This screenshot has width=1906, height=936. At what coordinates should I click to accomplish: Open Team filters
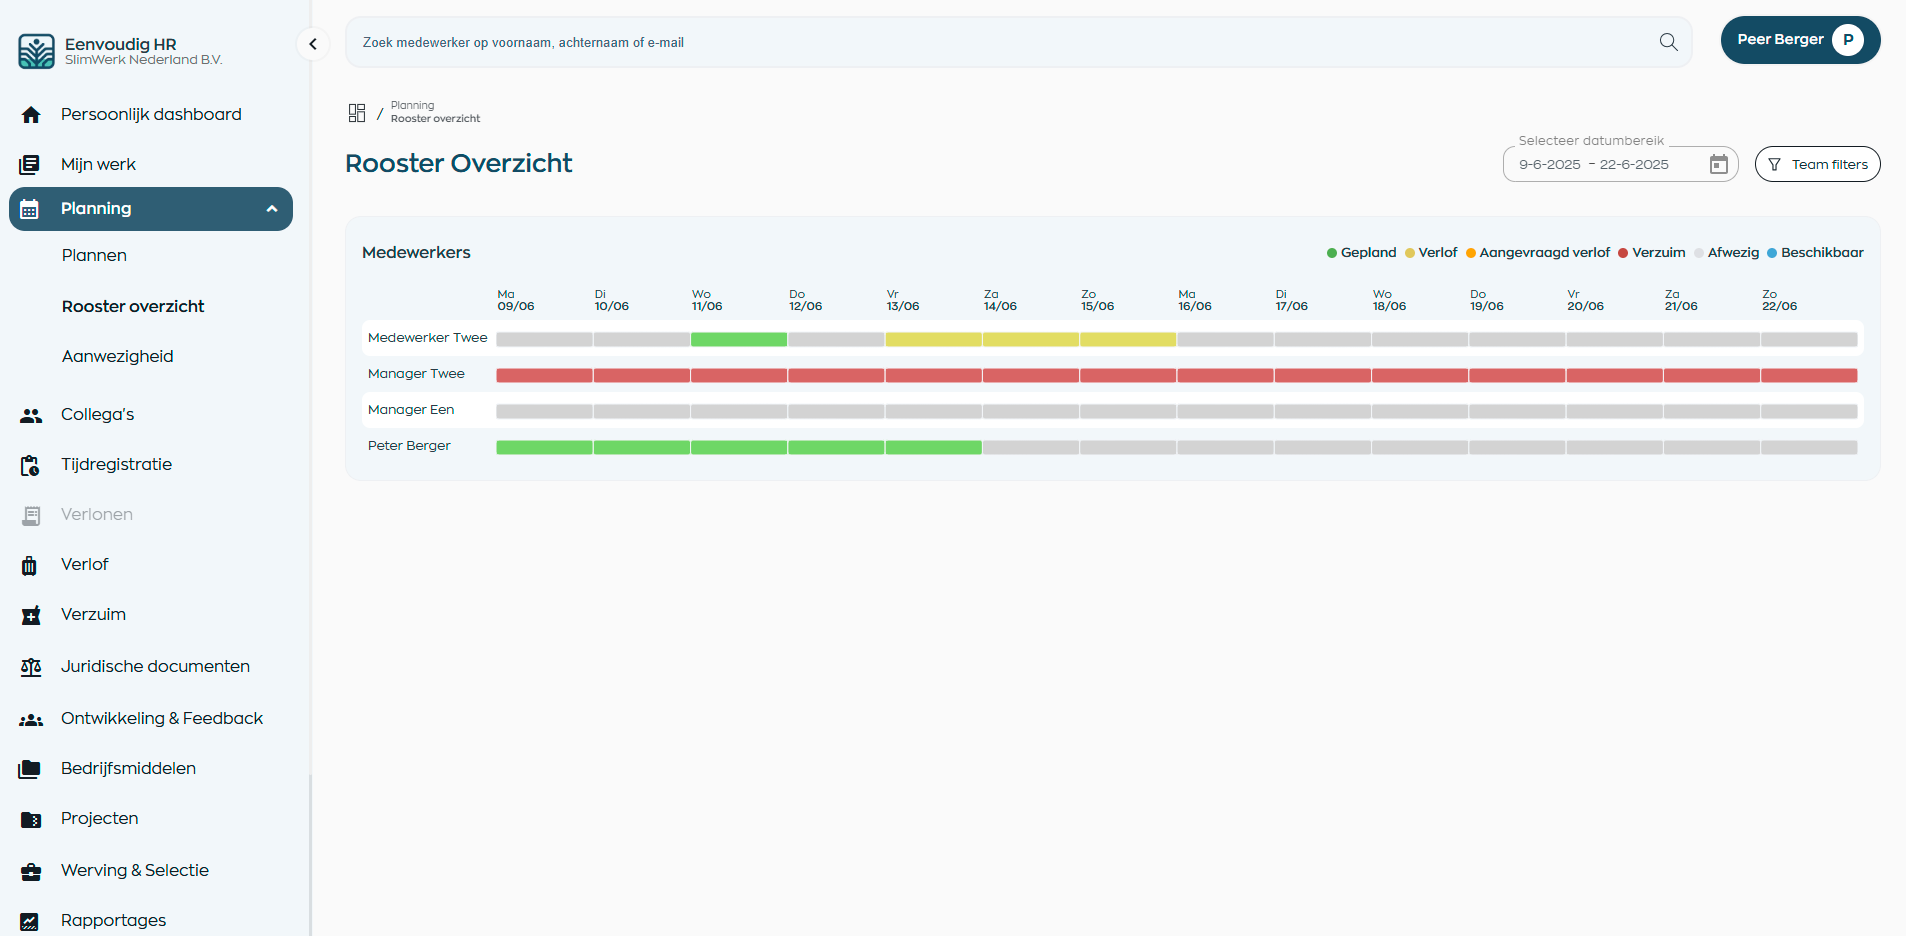[1817, 164]
